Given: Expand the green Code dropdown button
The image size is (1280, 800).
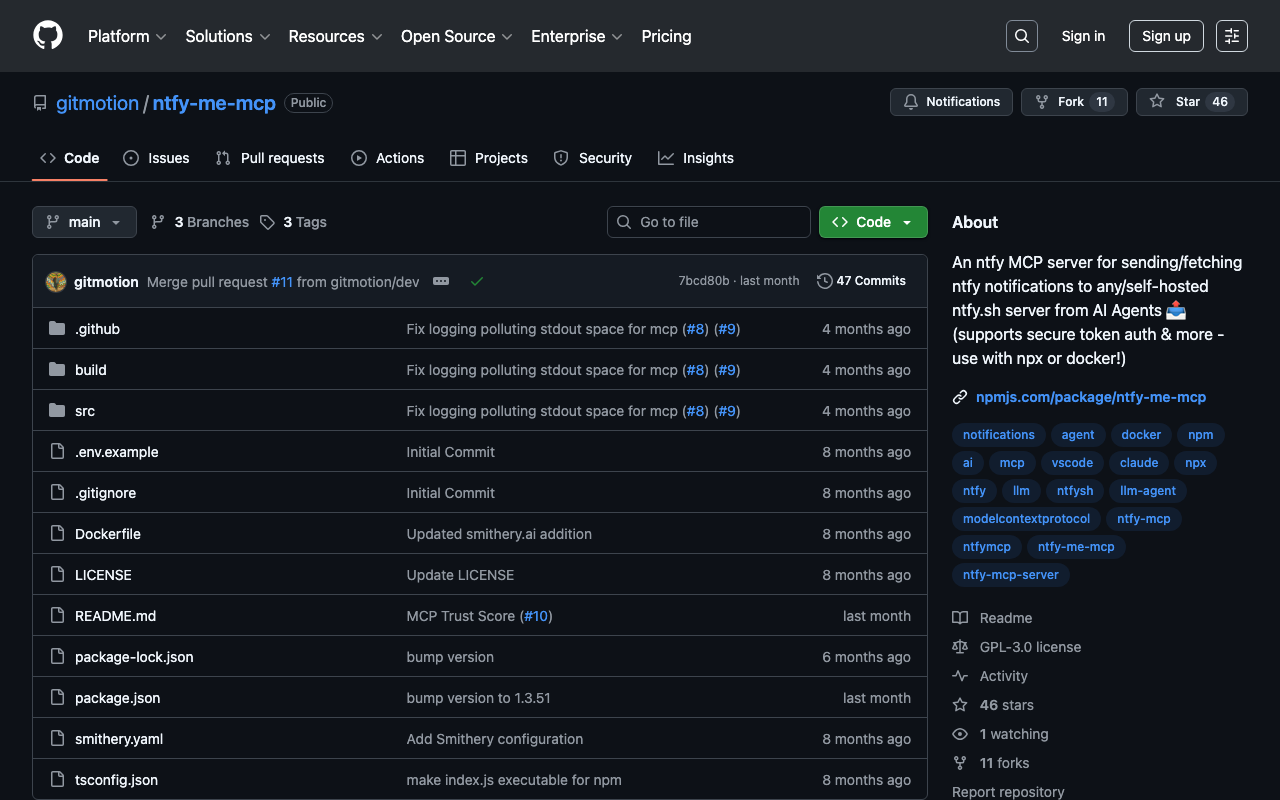Looking at the screenshot, I should 873,222.
